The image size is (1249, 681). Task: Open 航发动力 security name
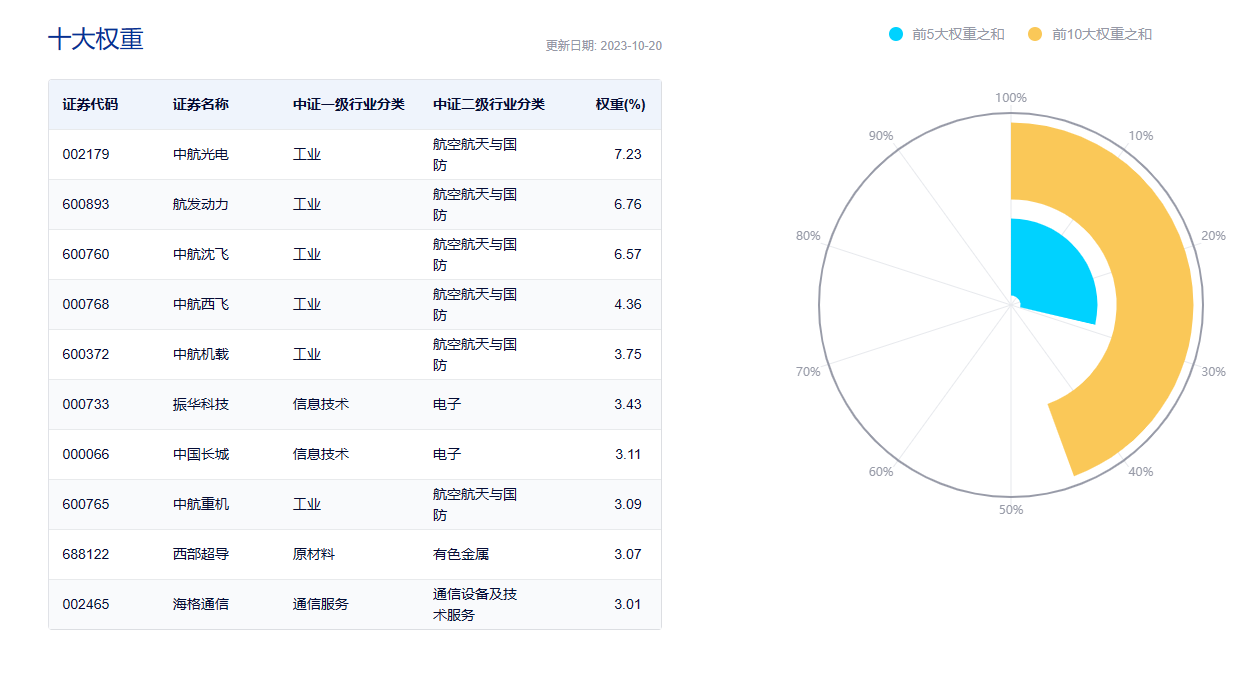[x=201, y=204]
